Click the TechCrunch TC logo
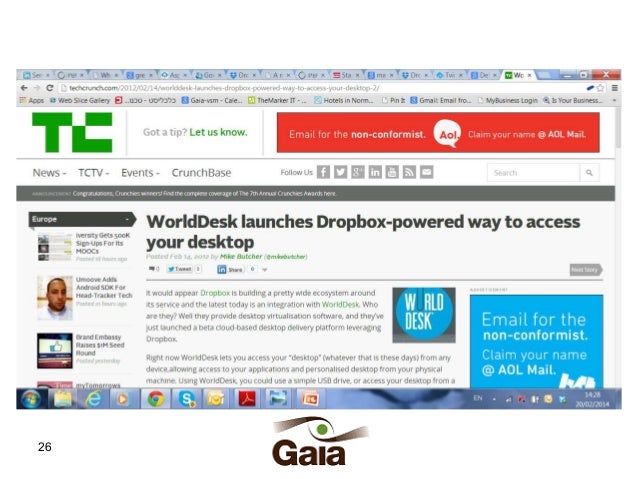 click(x=72, y=132)
